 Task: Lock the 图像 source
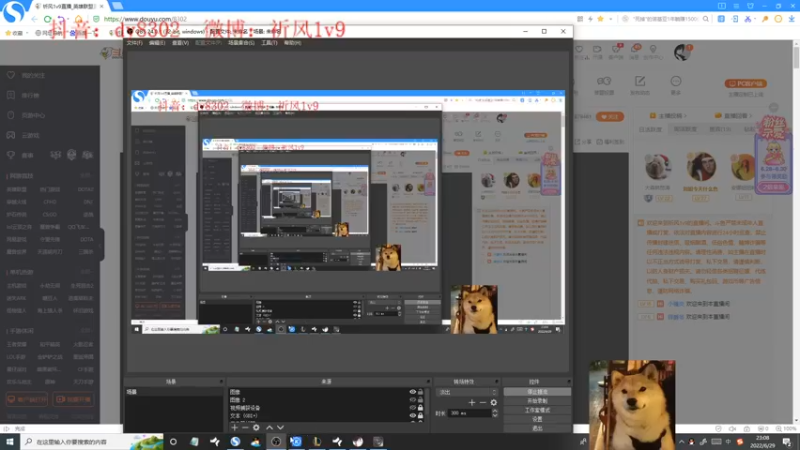tap(420, 392)
